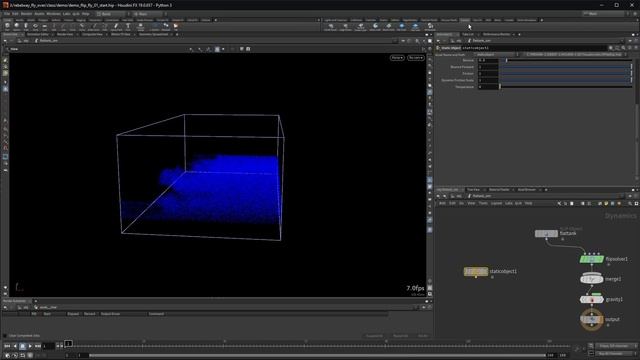
Task: Open the Render menu
Action: tap(26, 14)
